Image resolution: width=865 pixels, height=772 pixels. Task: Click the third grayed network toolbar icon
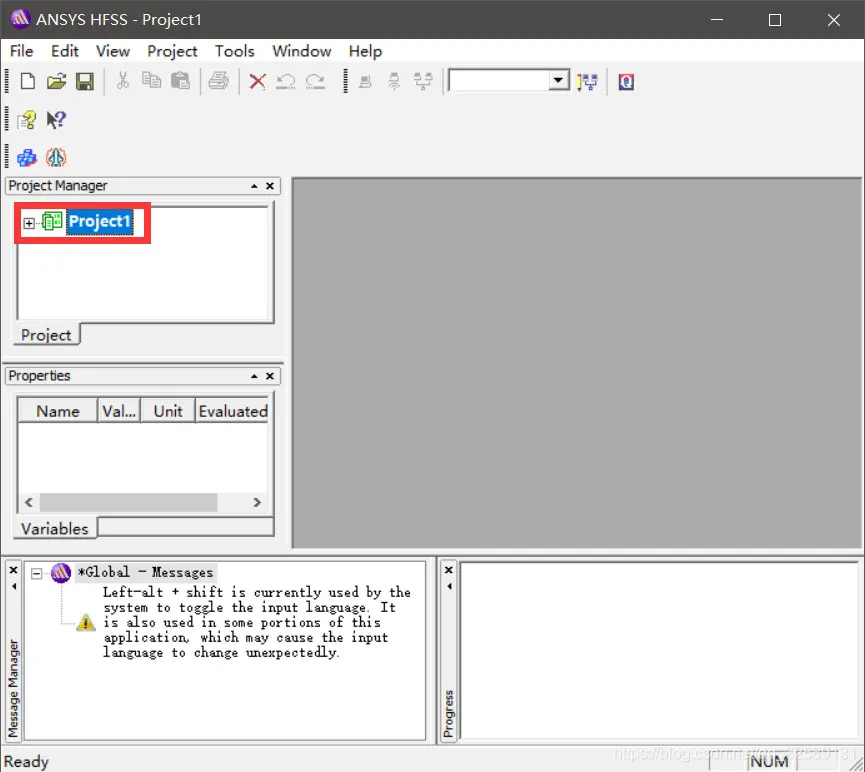click(423, 82)
